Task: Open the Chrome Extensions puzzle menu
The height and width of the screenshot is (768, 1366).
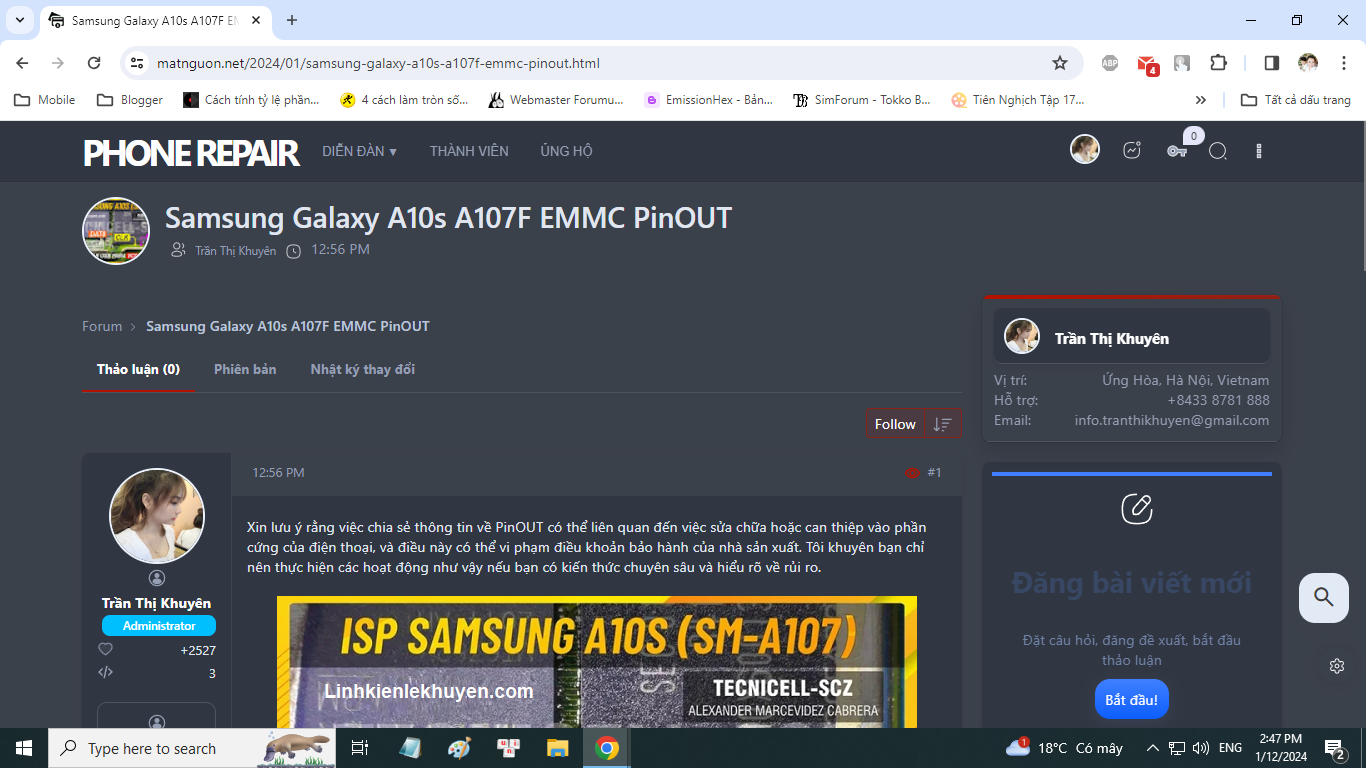Action: (x=1217, y=63)
